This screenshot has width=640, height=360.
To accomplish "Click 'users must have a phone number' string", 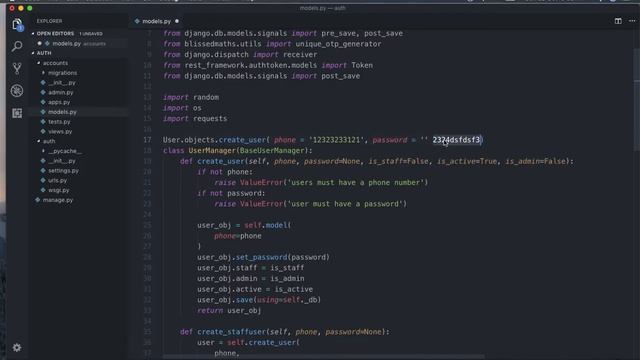I will click(x=356, y=182).
